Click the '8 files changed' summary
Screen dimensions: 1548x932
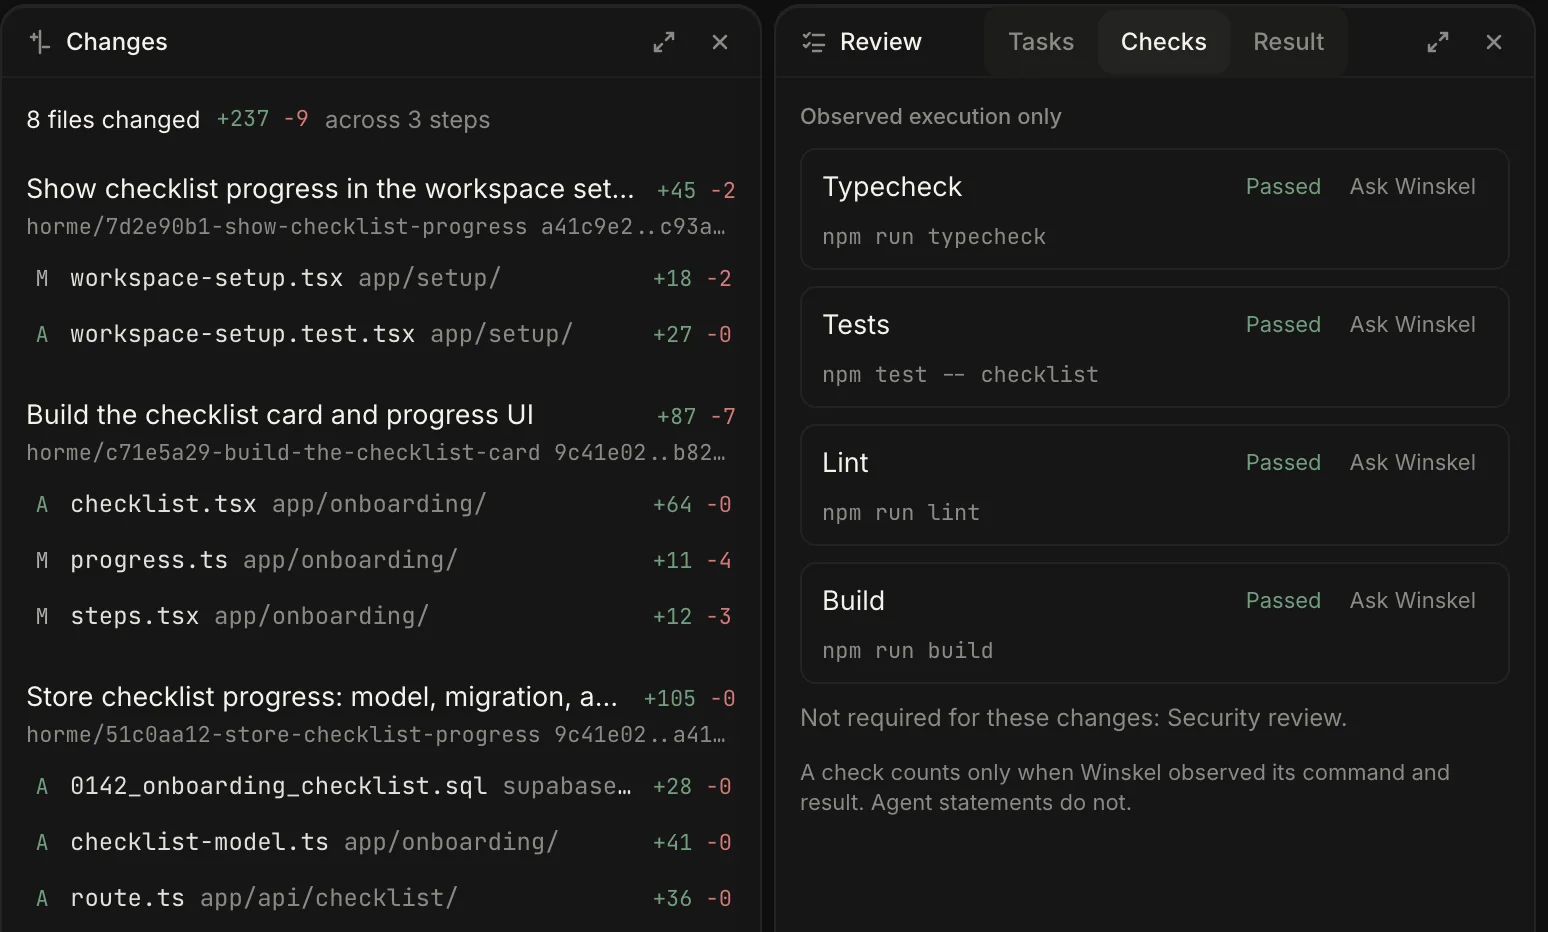(x=113, y=120)
